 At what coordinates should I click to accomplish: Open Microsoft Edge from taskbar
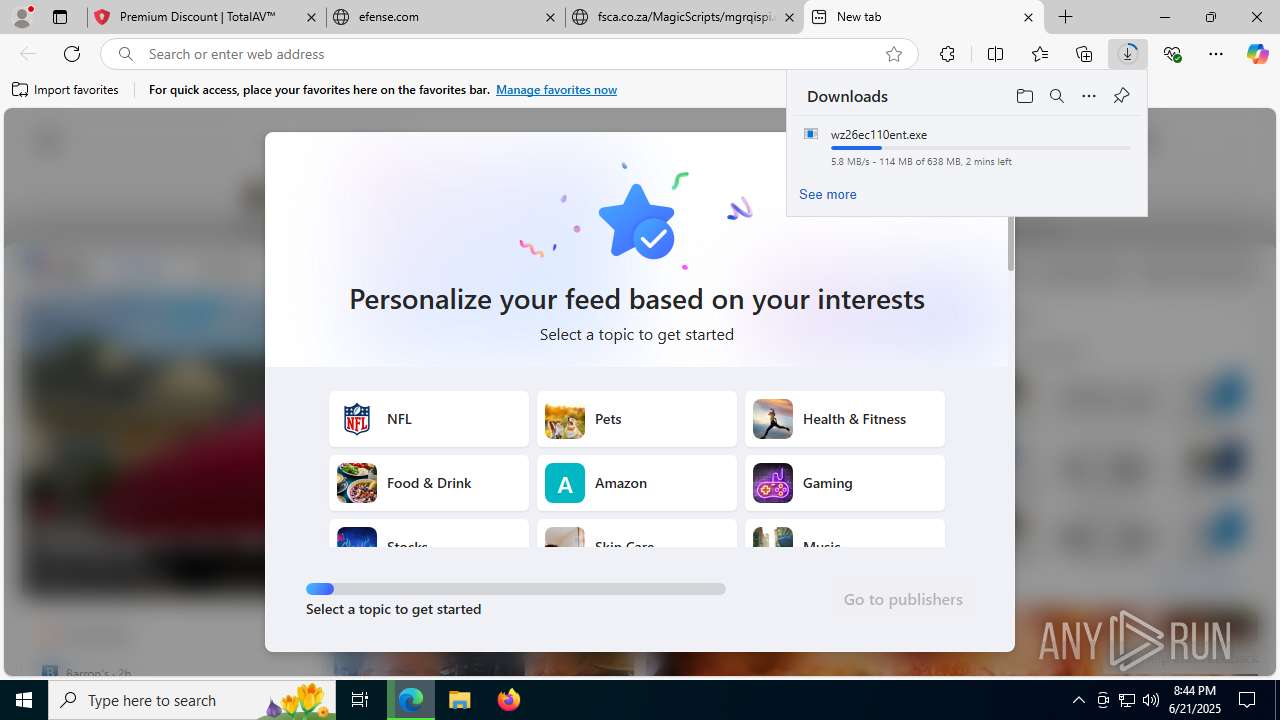tap(411, 700)
